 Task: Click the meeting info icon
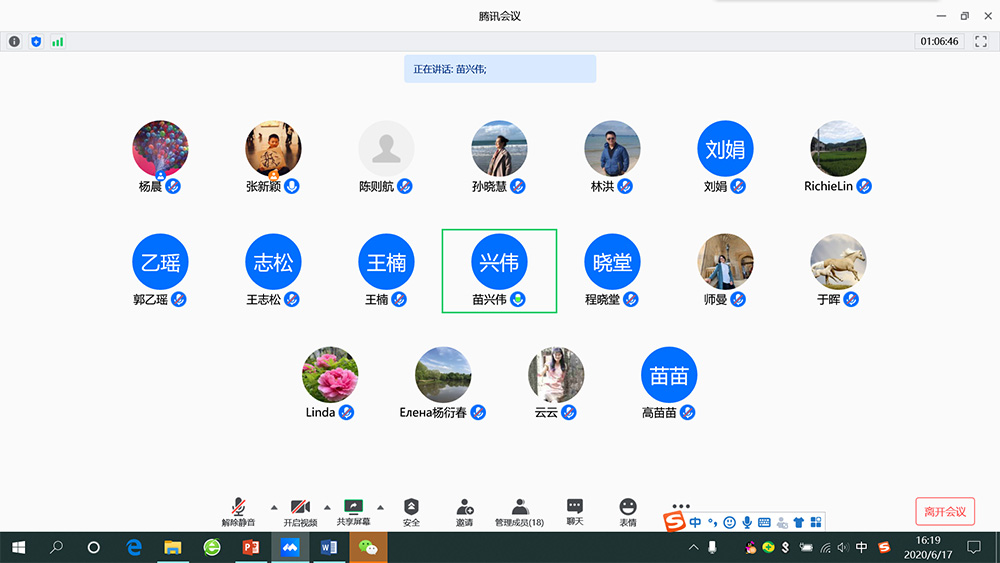coord(14,42)
